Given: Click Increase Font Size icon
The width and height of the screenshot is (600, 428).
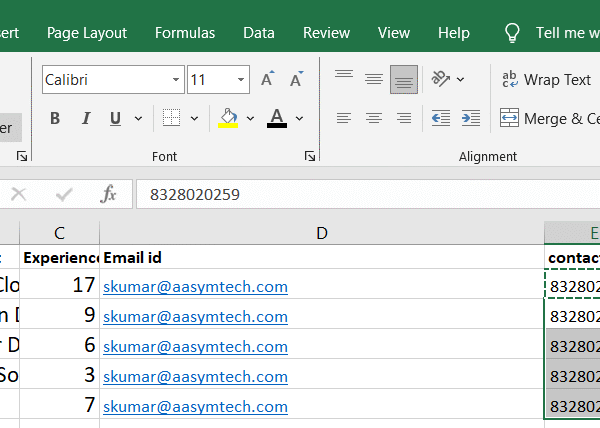Looking at the screenshot, I should coord(267,80).
